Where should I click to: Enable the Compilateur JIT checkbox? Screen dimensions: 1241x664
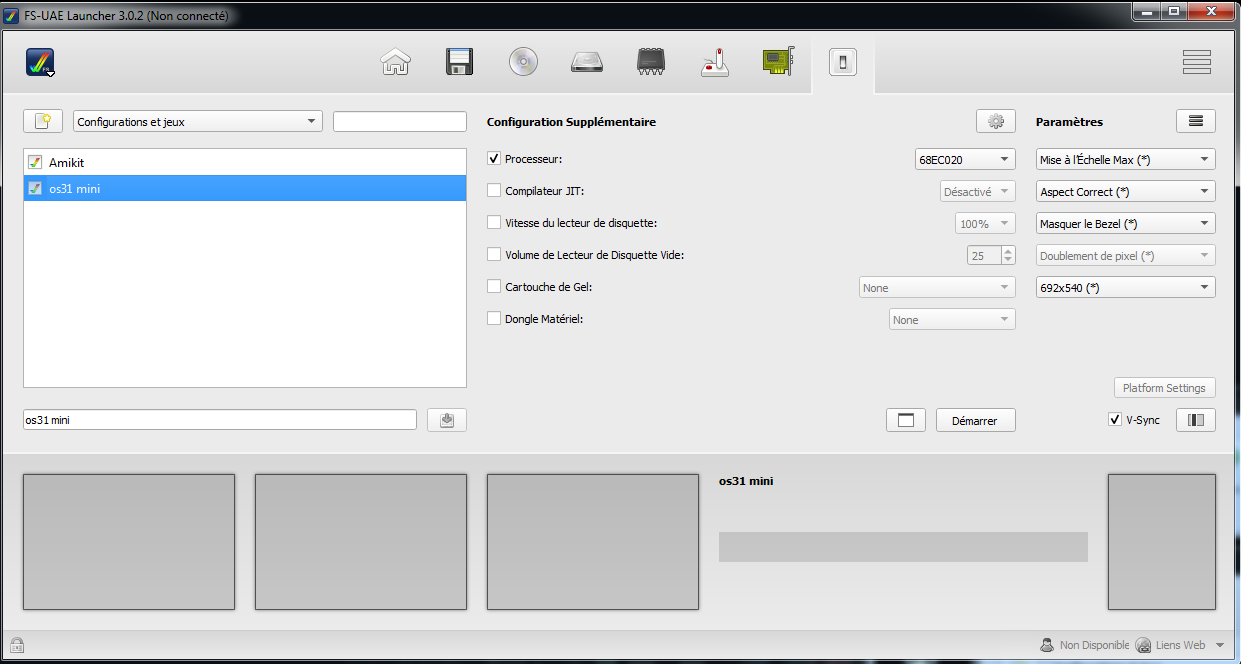point(494,191)
